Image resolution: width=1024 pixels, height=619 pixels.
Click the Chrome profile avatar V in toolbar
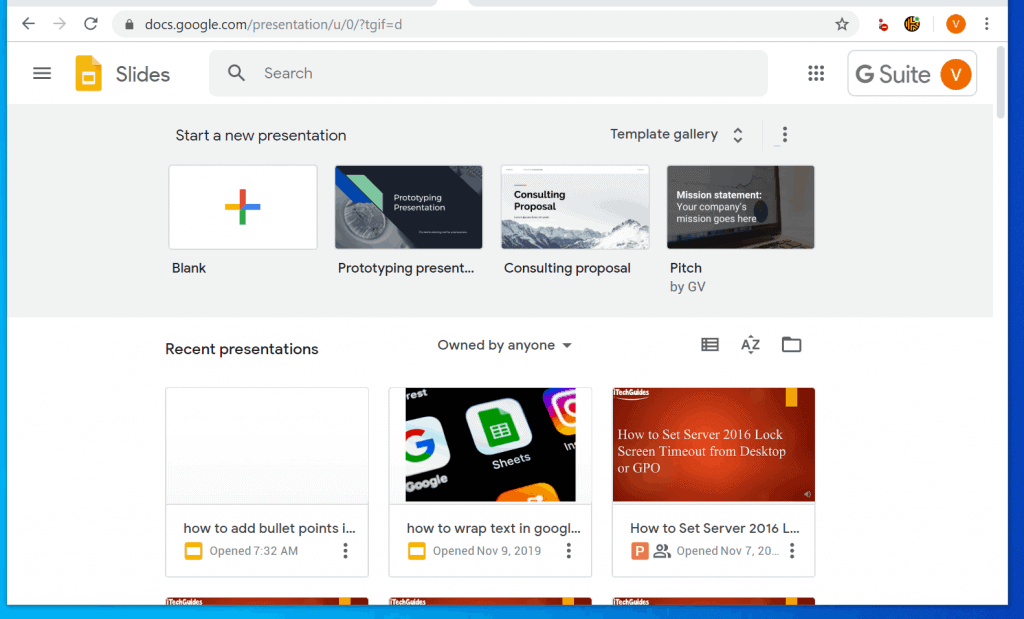pos(955,24)
